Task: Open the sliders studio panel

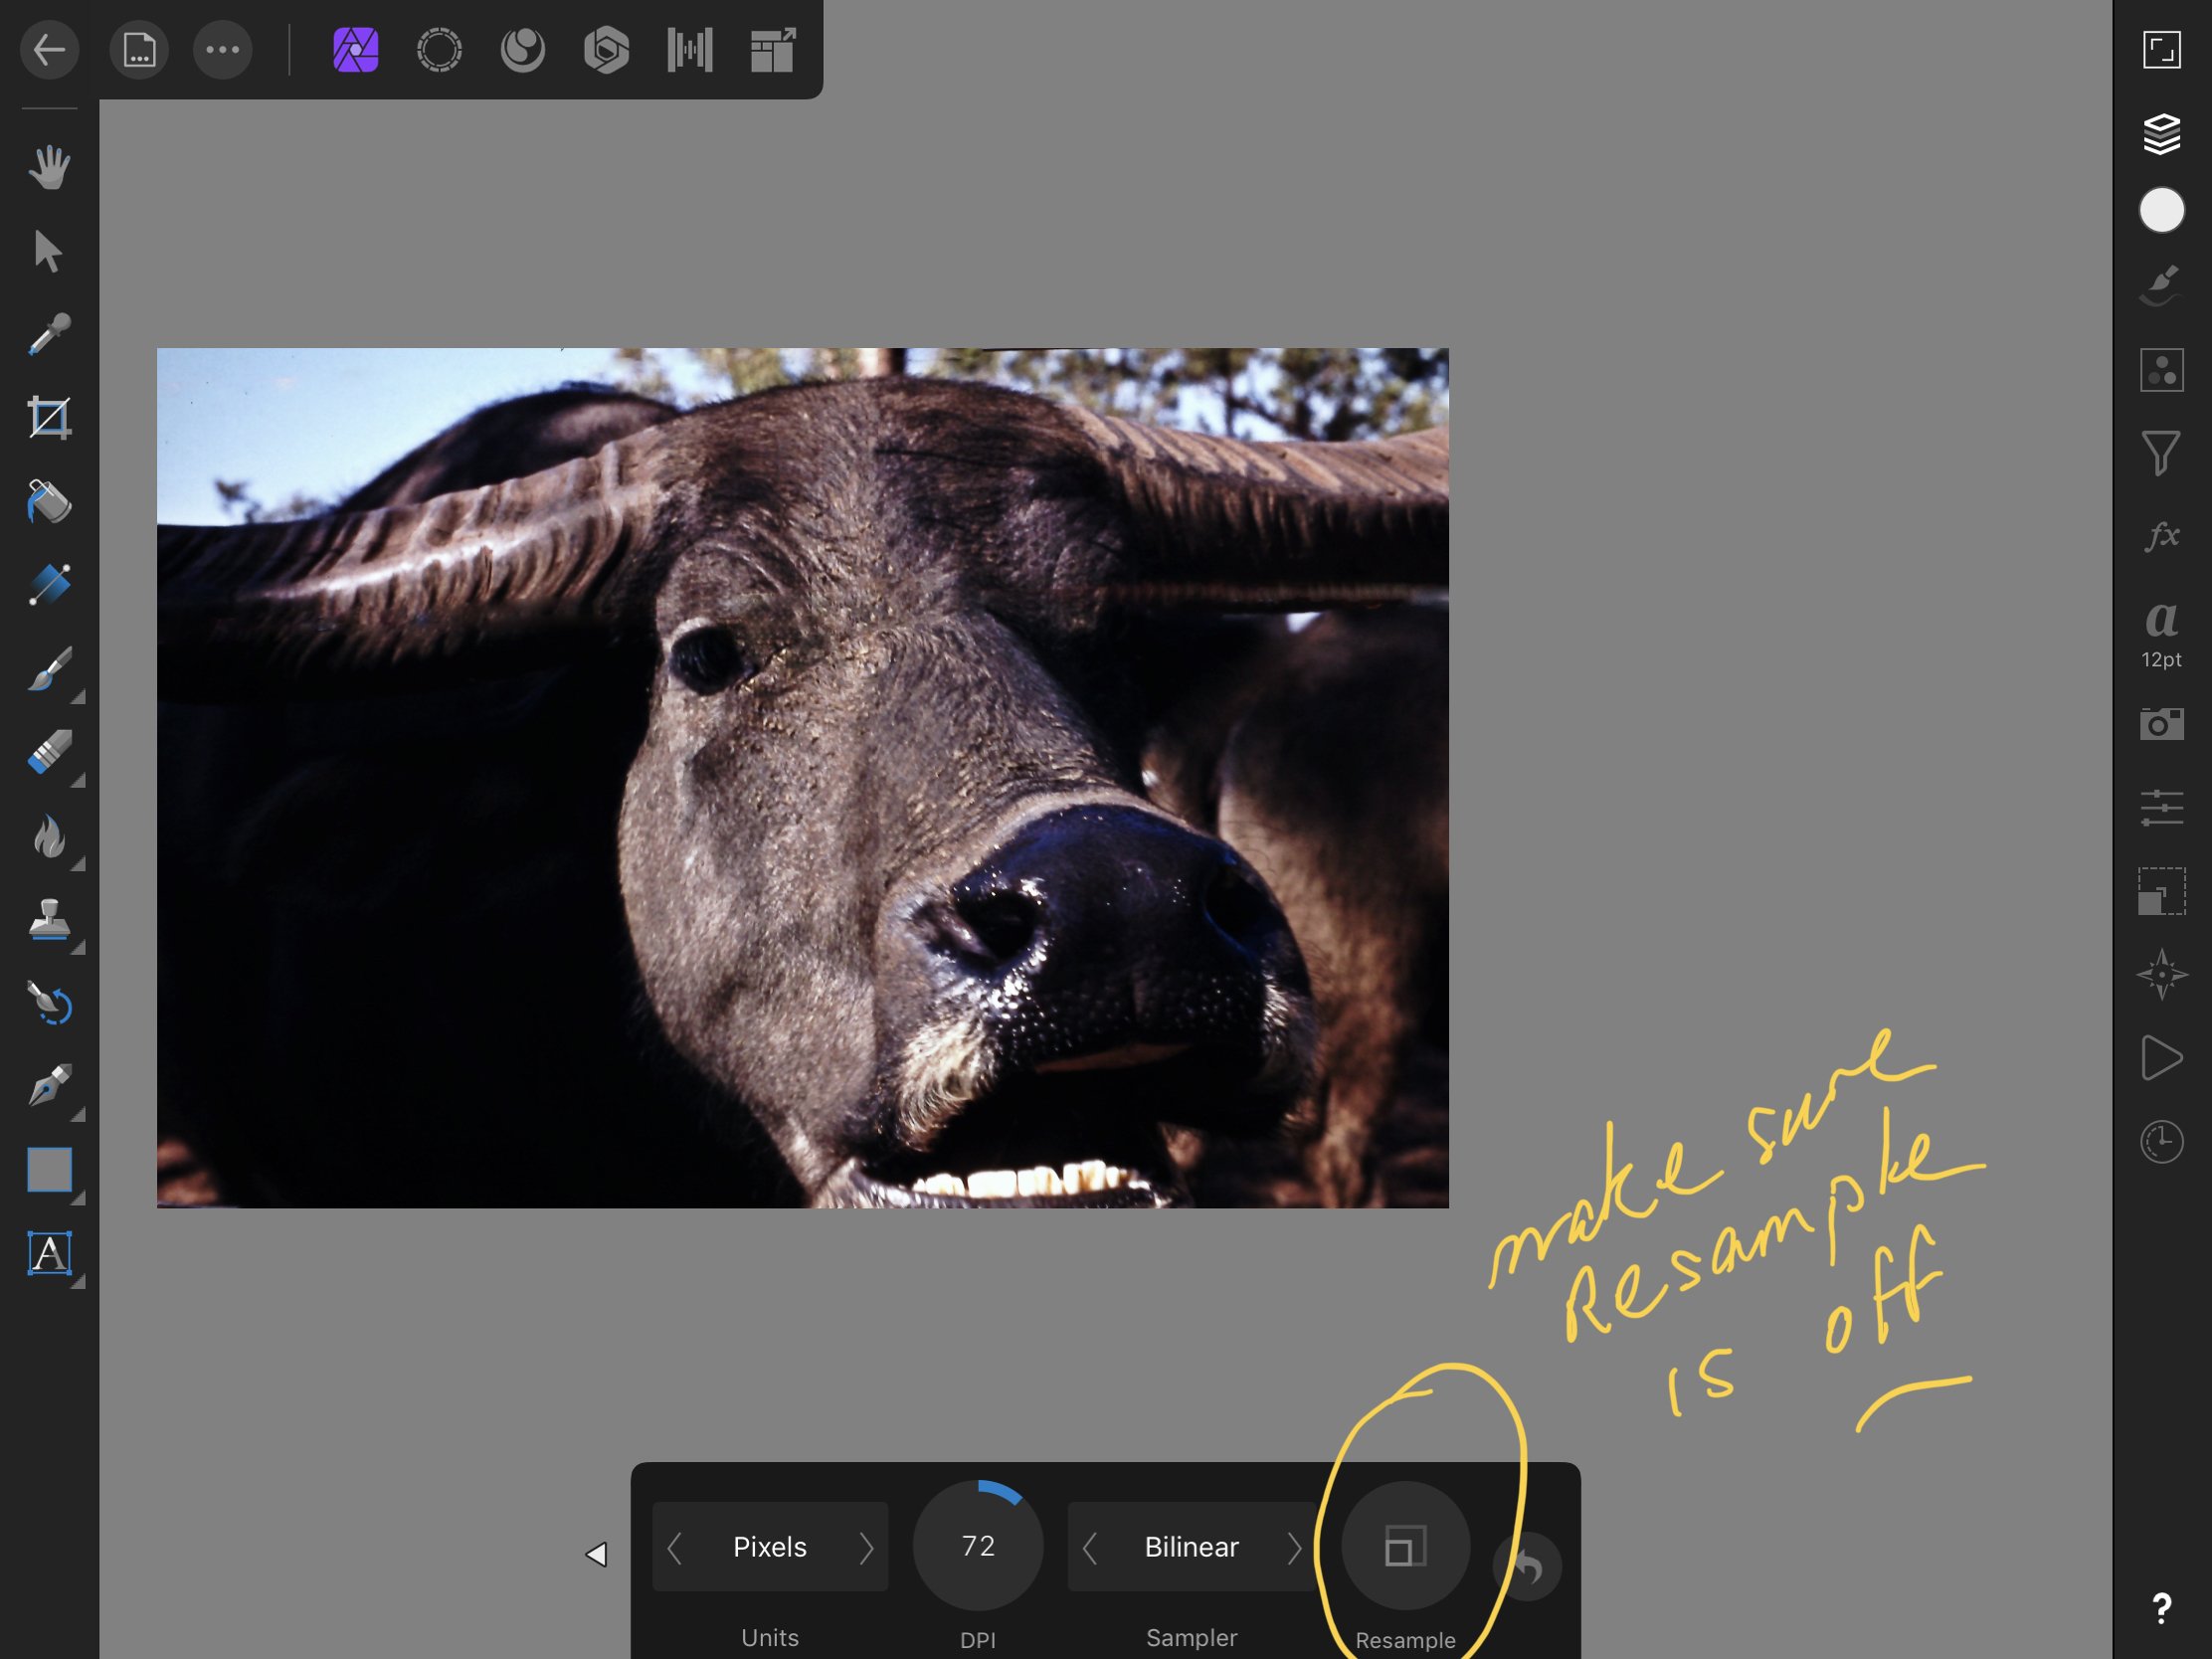Action: pyautogui.click(x=2161, y=807)
